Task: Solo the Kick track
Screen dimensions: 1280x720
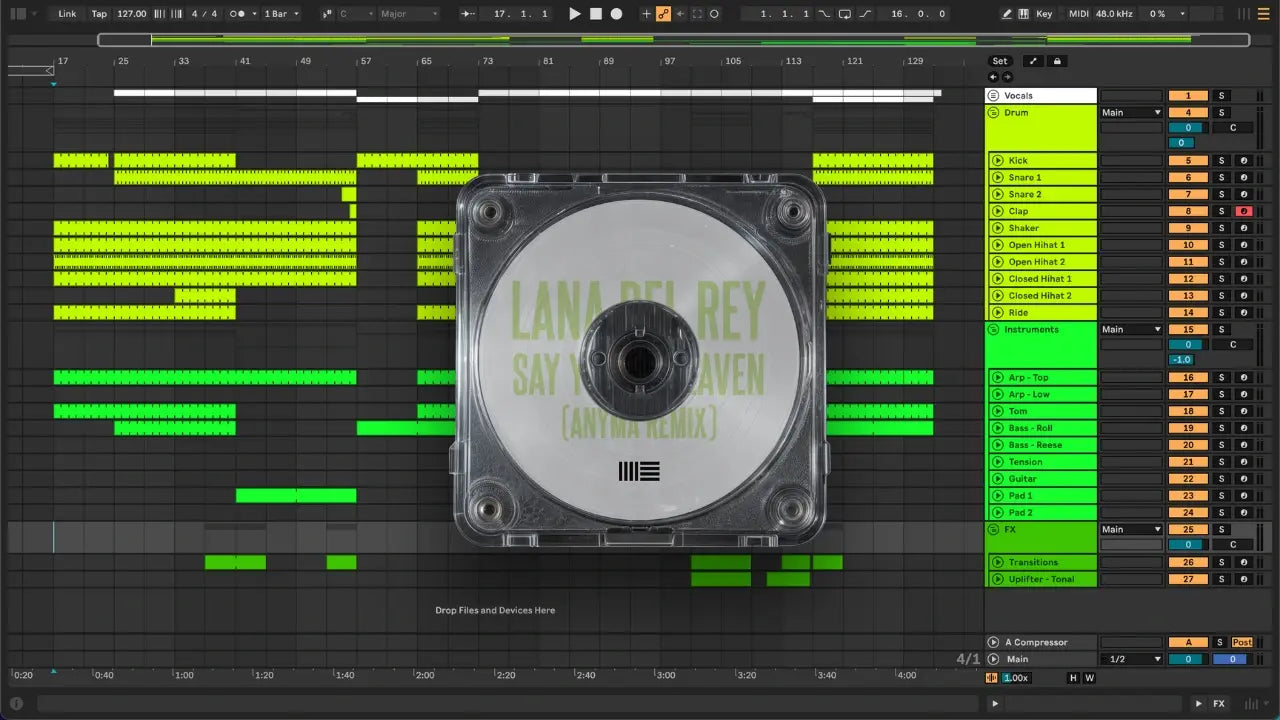Action: (1220, 161)
